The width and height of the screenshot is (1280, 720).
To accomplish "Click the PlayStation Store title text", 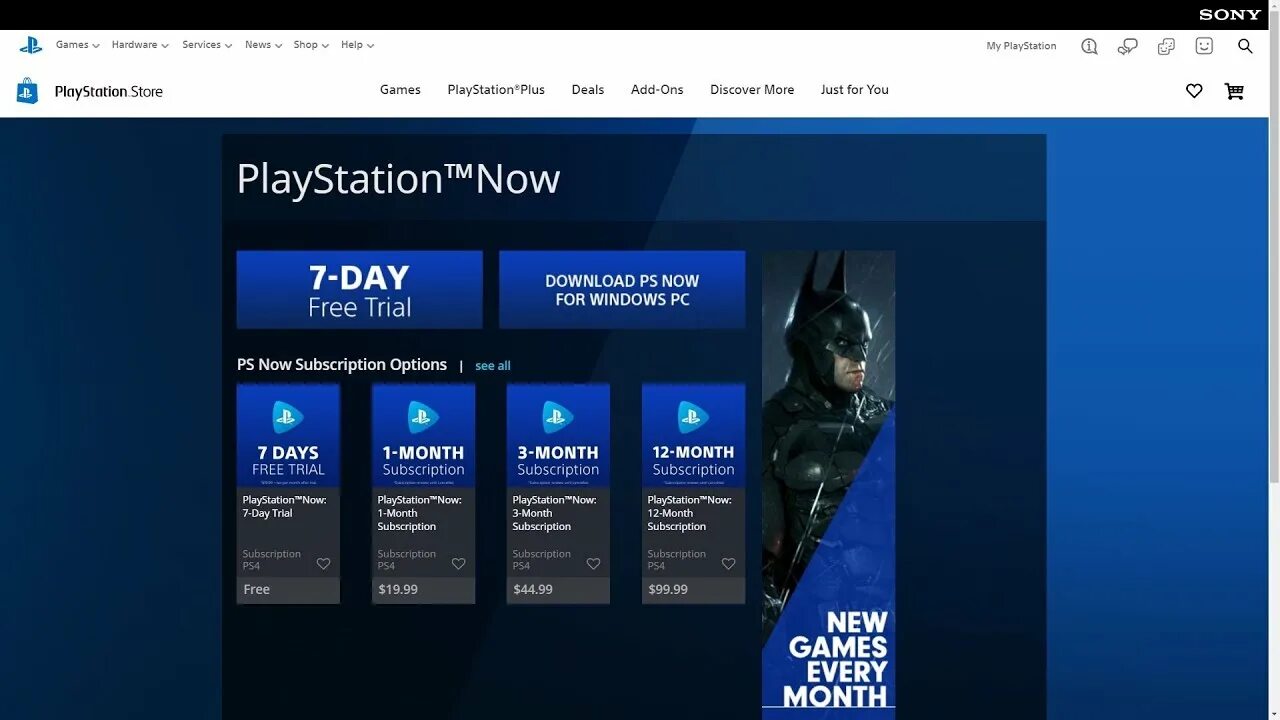I will [109, 92].
